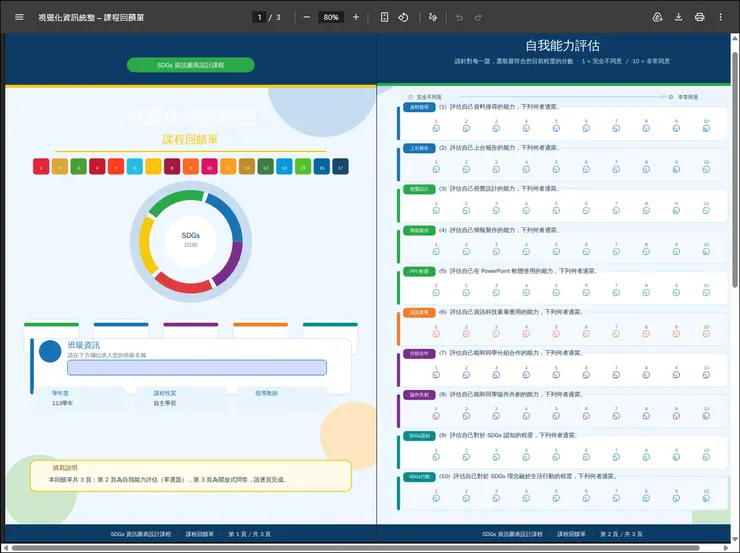Choose rating 8 for question (2) 上台報告

tap(646, 169)
